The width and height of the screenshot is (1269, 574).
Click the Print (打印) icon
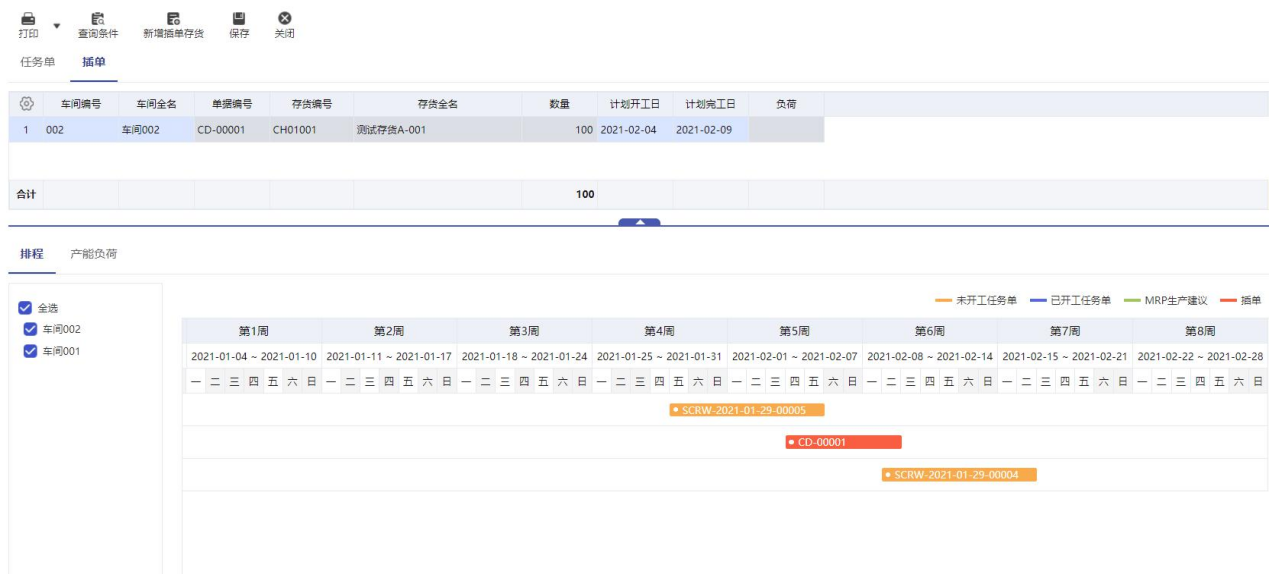(28, 19)
